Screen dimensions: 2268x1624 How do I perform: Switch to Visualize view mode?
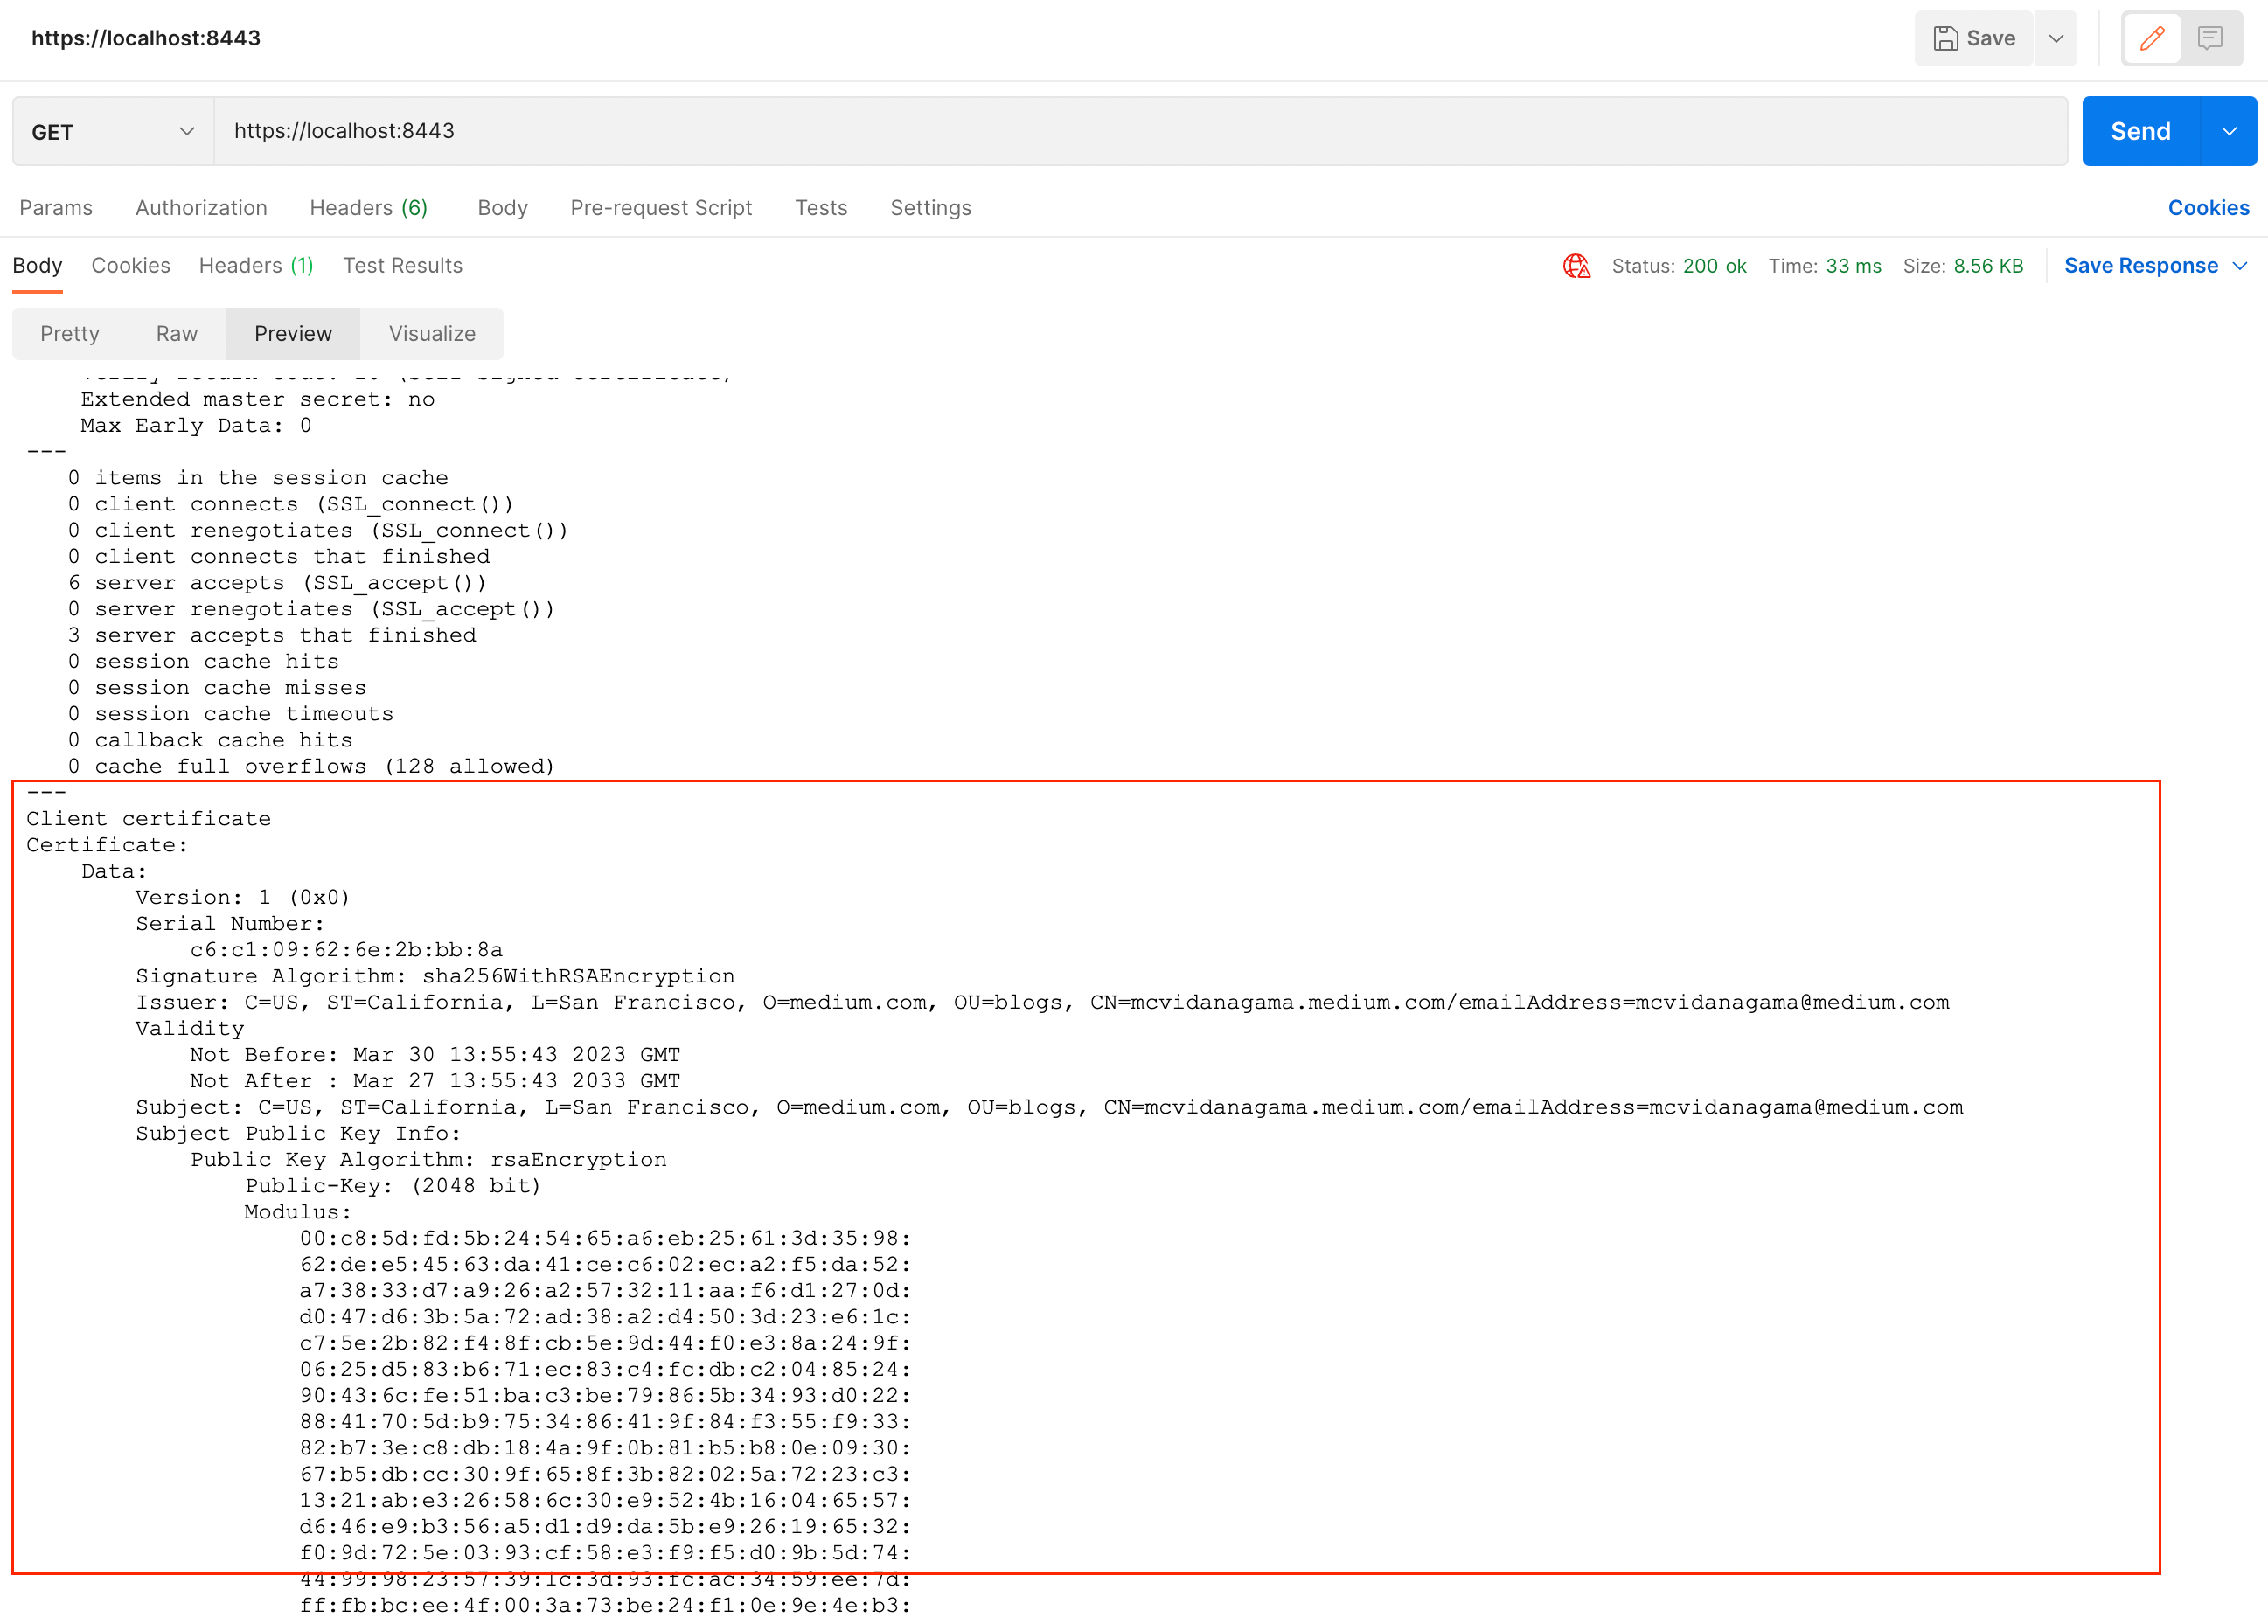pyautogui.click(x=432, y=334)
